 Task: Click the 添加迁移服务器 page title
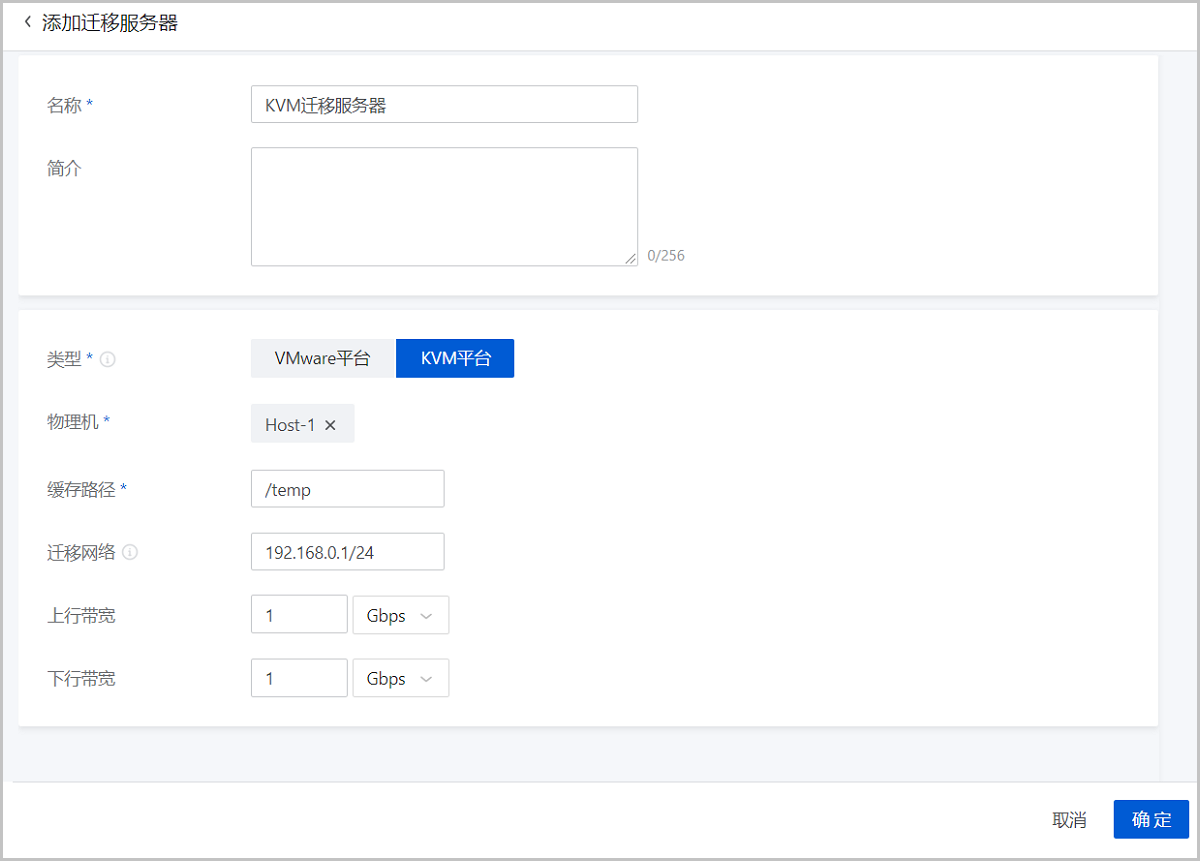pos(110,23)
